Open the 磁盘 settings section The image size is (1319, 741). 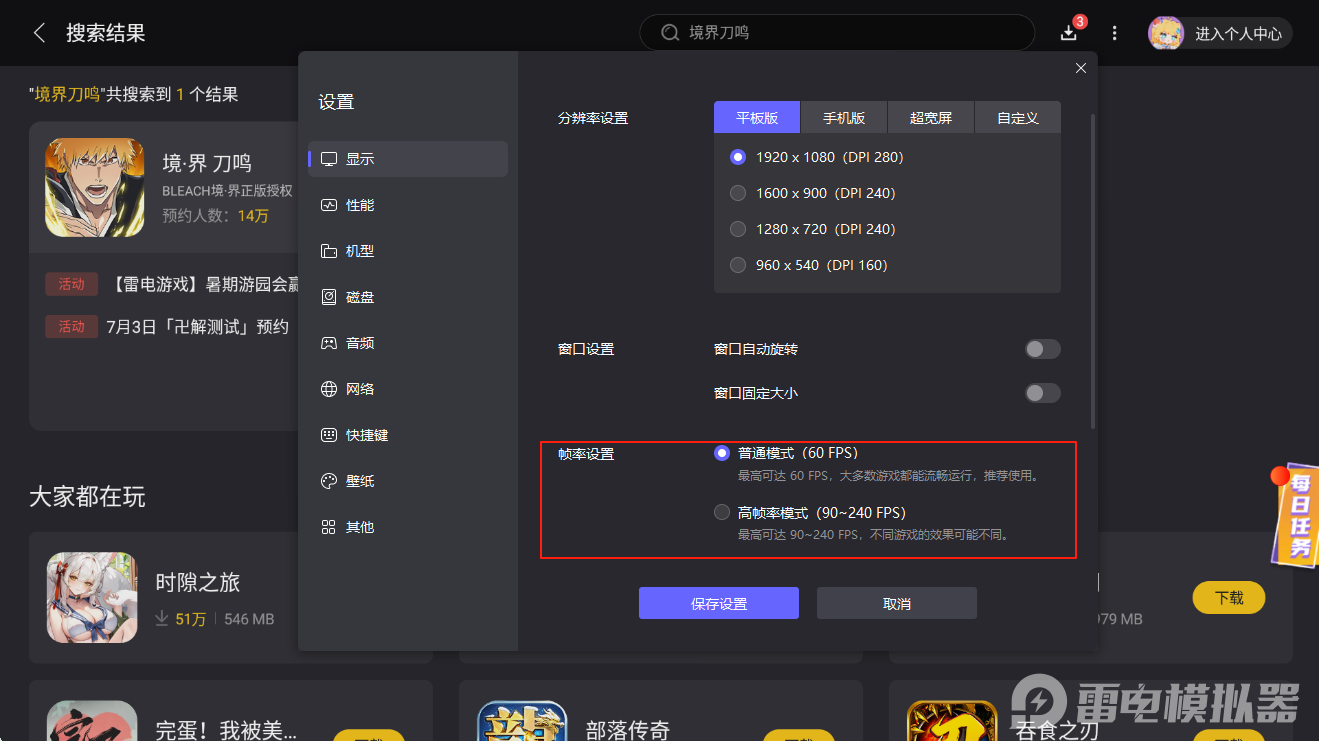pos(408,297)
